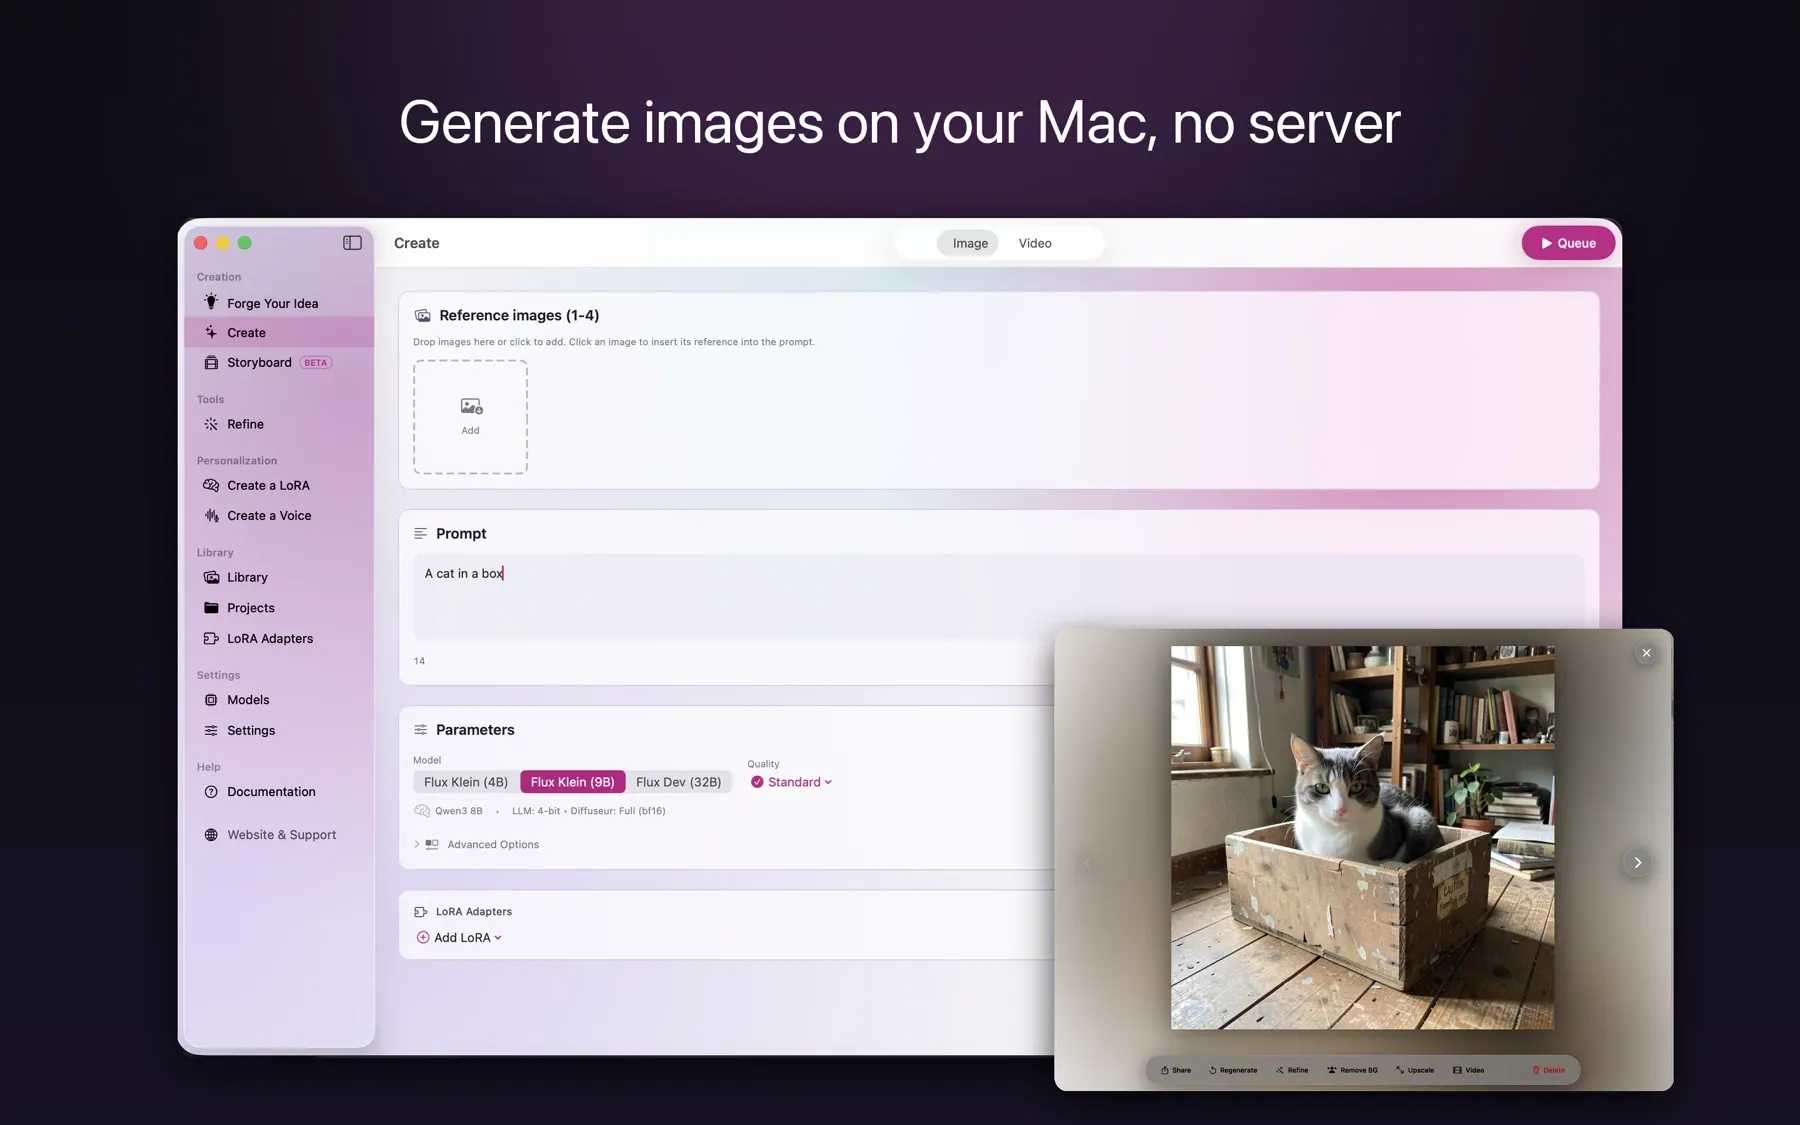Add a reference image
Screen dimensions: 1800x1125
[x=470, y=416]
